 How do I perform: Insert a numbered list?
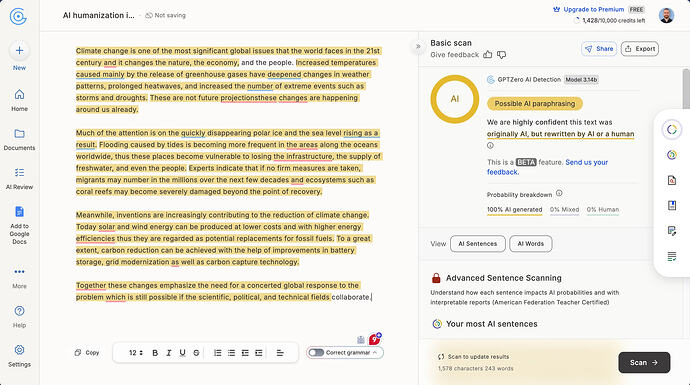217,353
